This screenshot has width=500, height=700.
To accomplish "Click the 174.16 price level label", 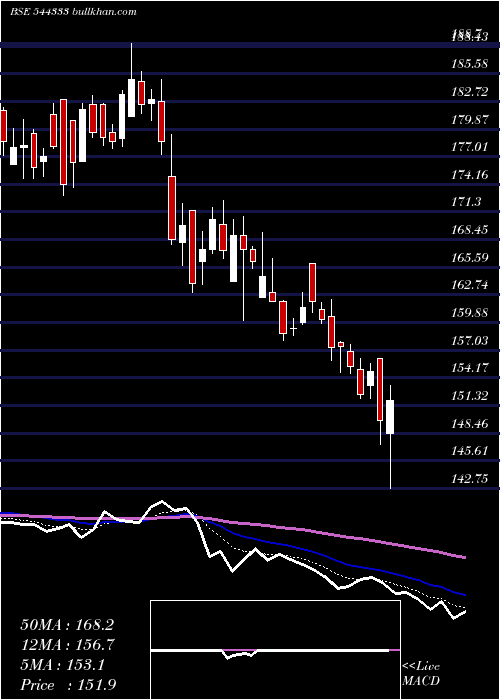I will 469,175.
